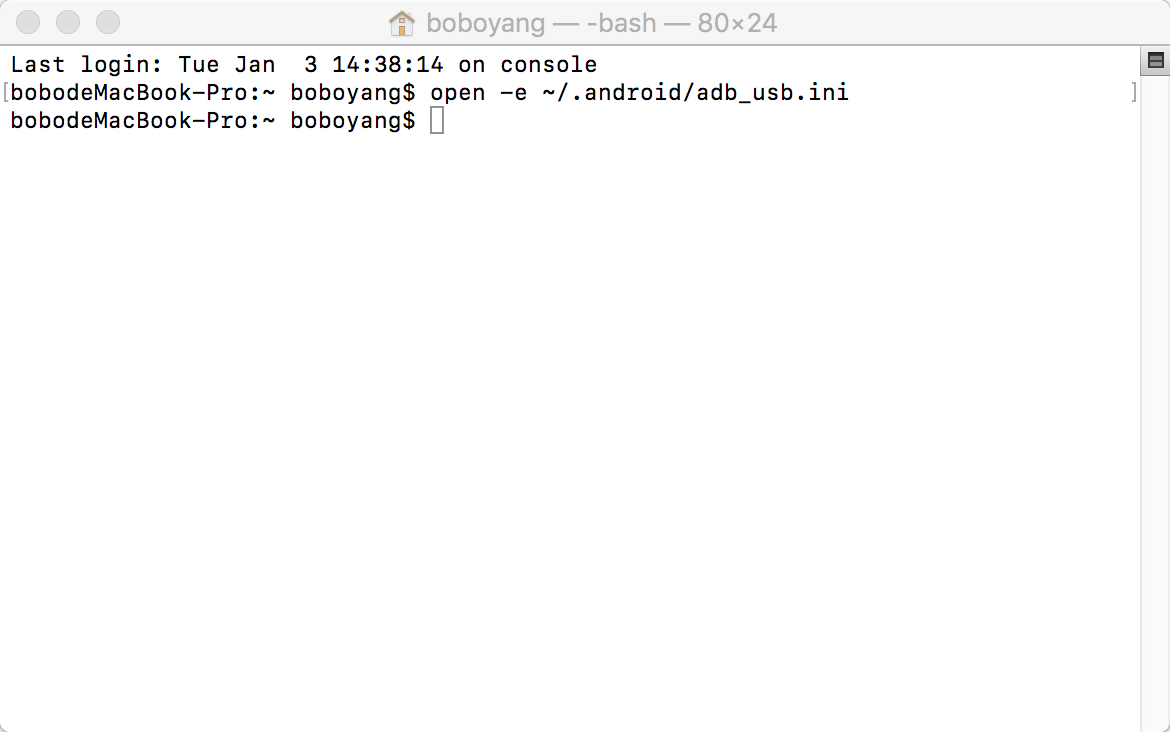This screenshot has height=732, width=1170.
Task: Zoom the Terminal window with the third title bar button
Action: click(x=108, y=22)
